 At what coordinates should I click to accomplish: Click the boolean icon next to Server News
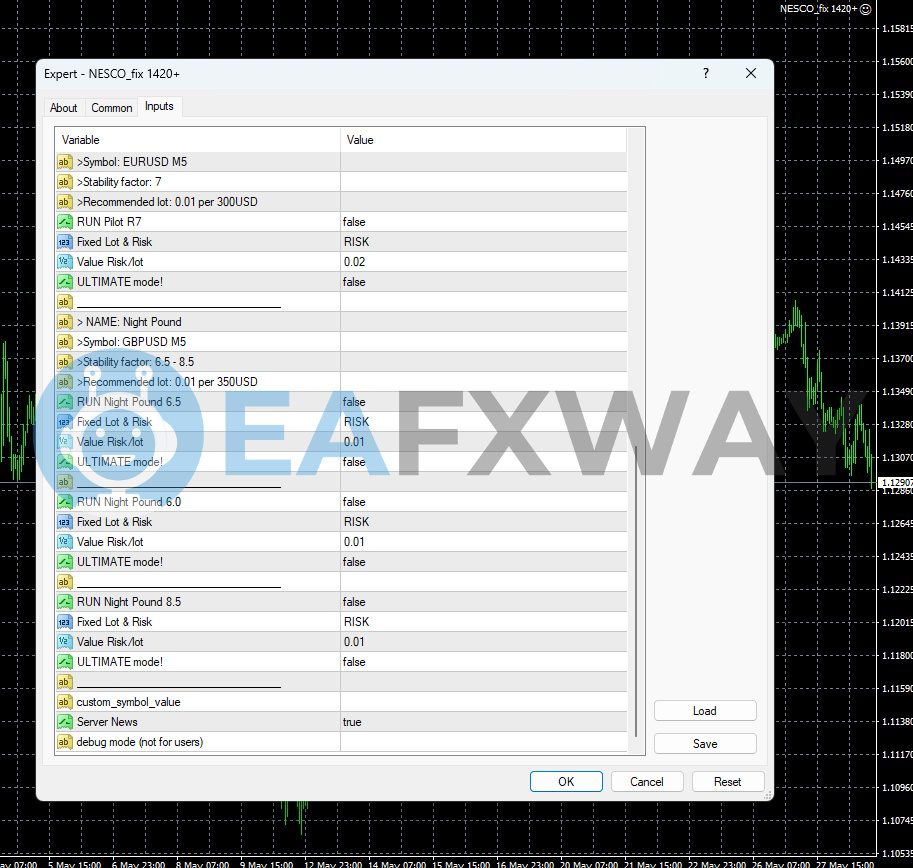click(x=65, y=722)
